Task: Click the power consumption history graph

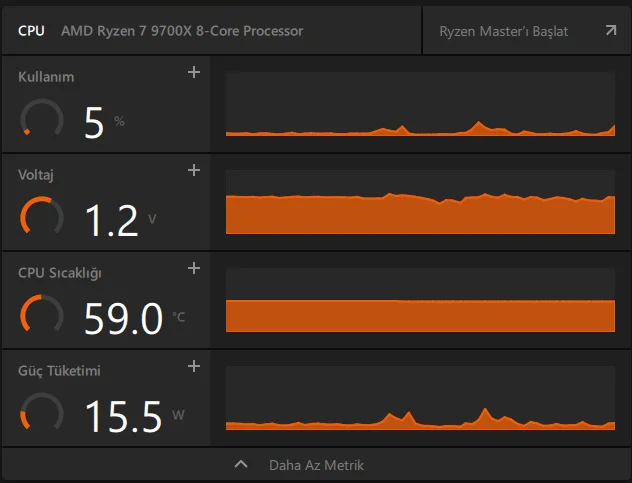Action: (x=420, y=398)
